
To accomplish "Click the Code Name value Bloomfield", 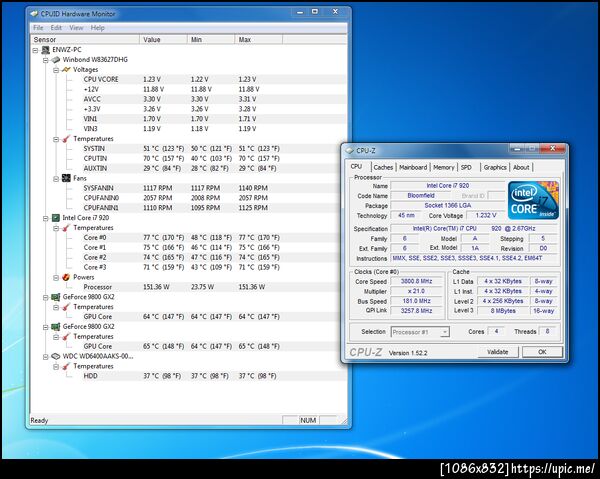I will pyautogui.click(x=421, y=196).
